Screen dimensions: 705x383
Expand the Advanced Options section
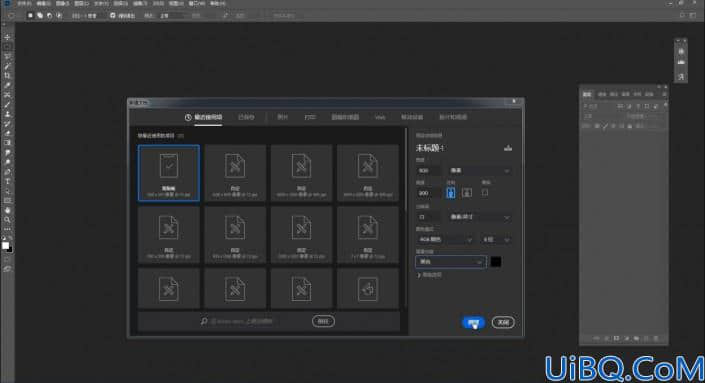point(429,275)
